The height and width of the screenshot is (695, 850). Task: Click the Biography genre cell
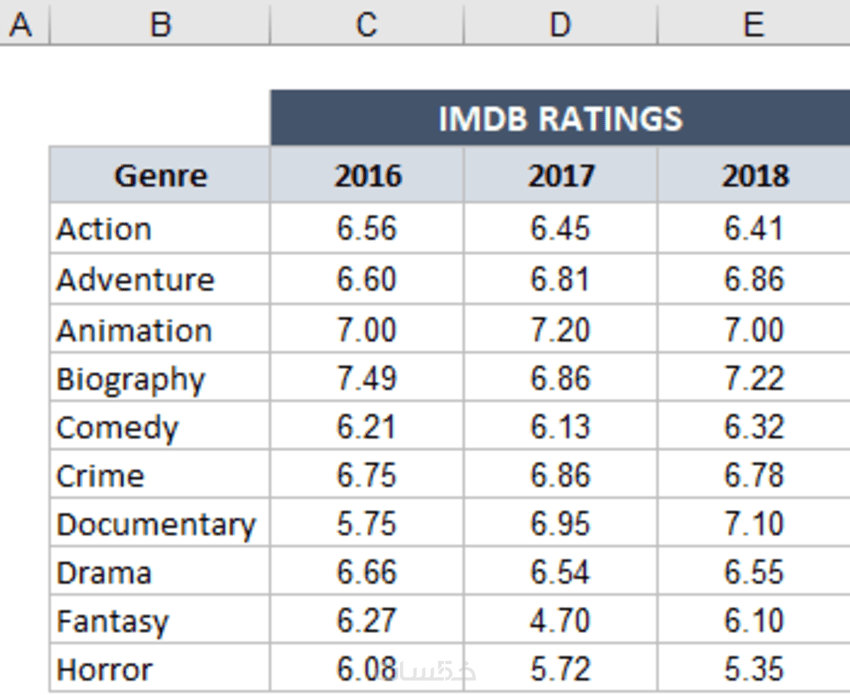160,379
